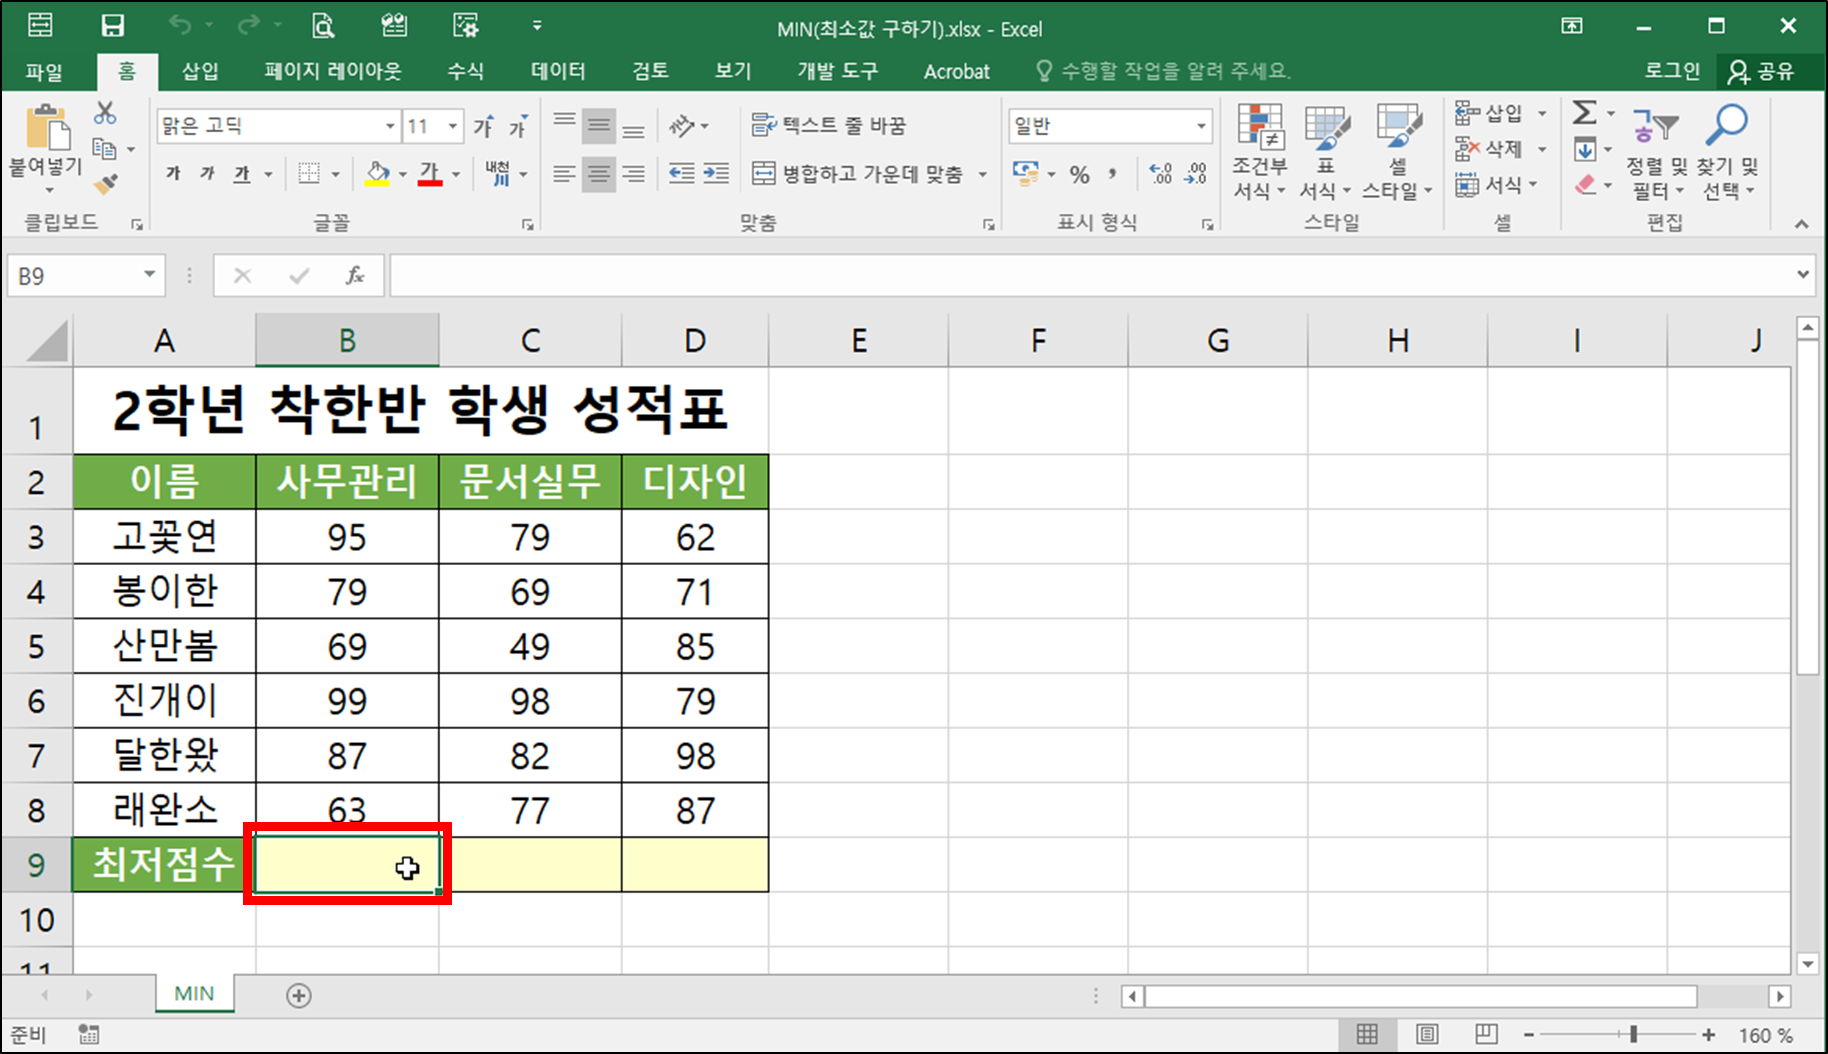The width and height of the screenshot is (1828, 1054).
Task: Apply Comma number style
Action: pos(1112,173)
